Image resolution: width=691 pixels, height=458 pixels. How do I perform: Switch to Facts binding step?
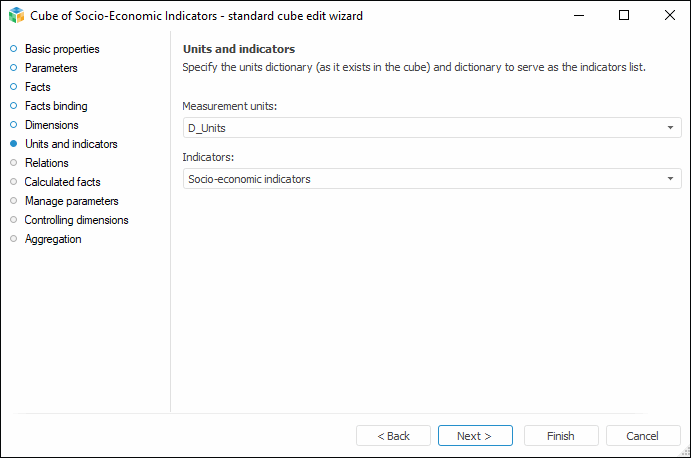pyautogui.click(x=56, y=106)
